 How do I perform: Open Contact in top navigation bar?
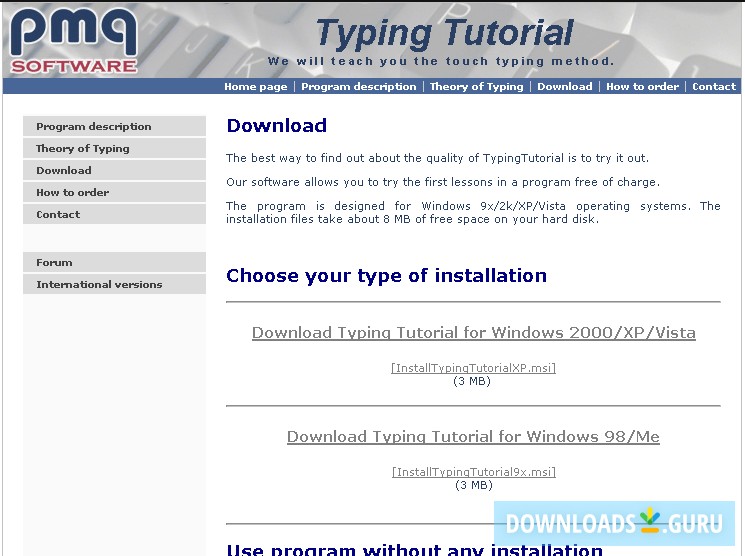tap(714, 86)
